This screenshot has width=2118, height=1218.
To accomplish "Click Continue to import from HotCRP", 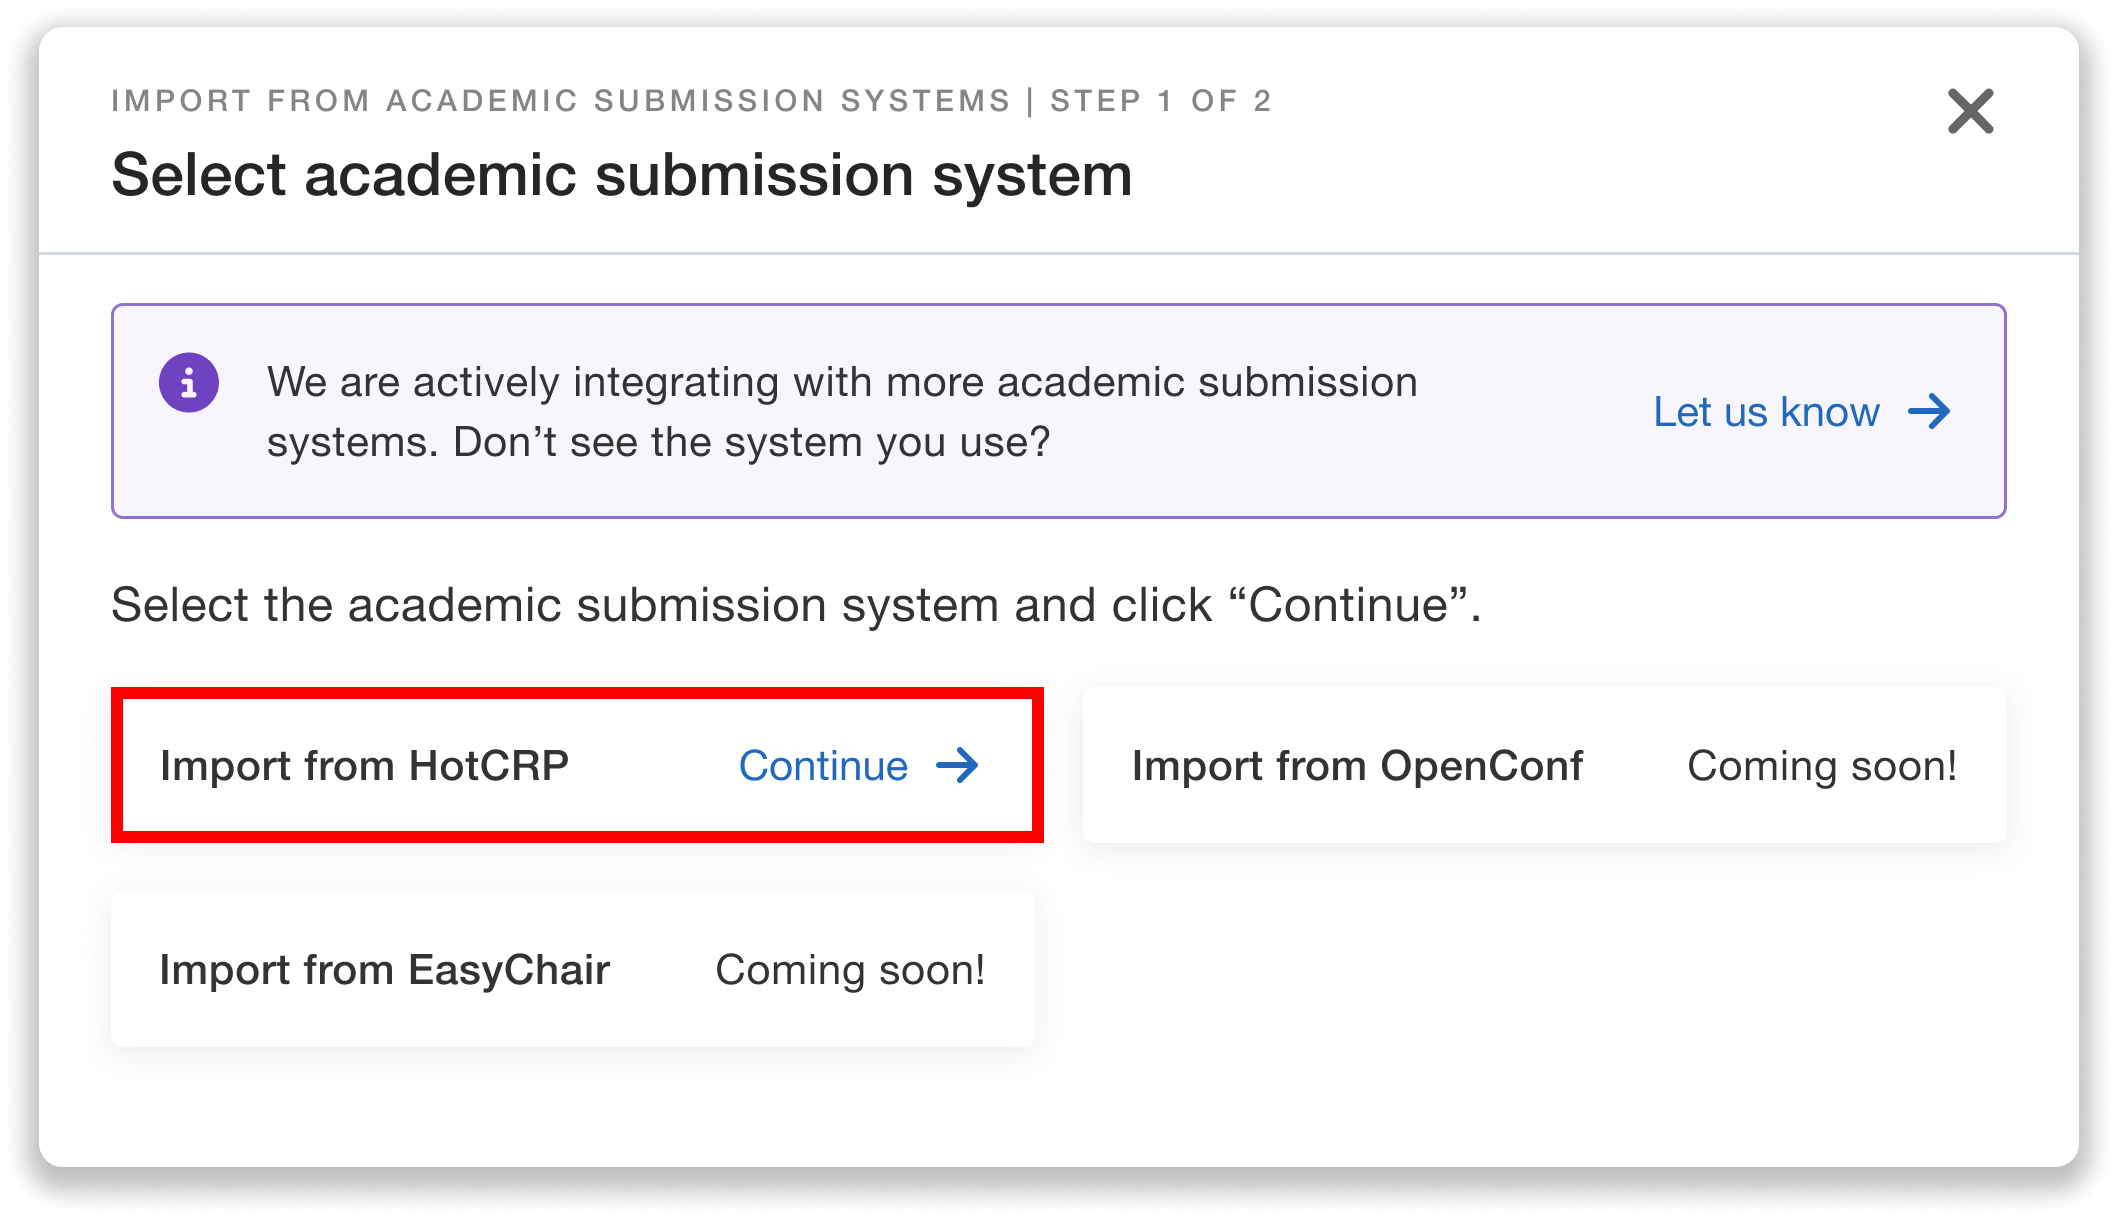I will [x=823, y=766].
